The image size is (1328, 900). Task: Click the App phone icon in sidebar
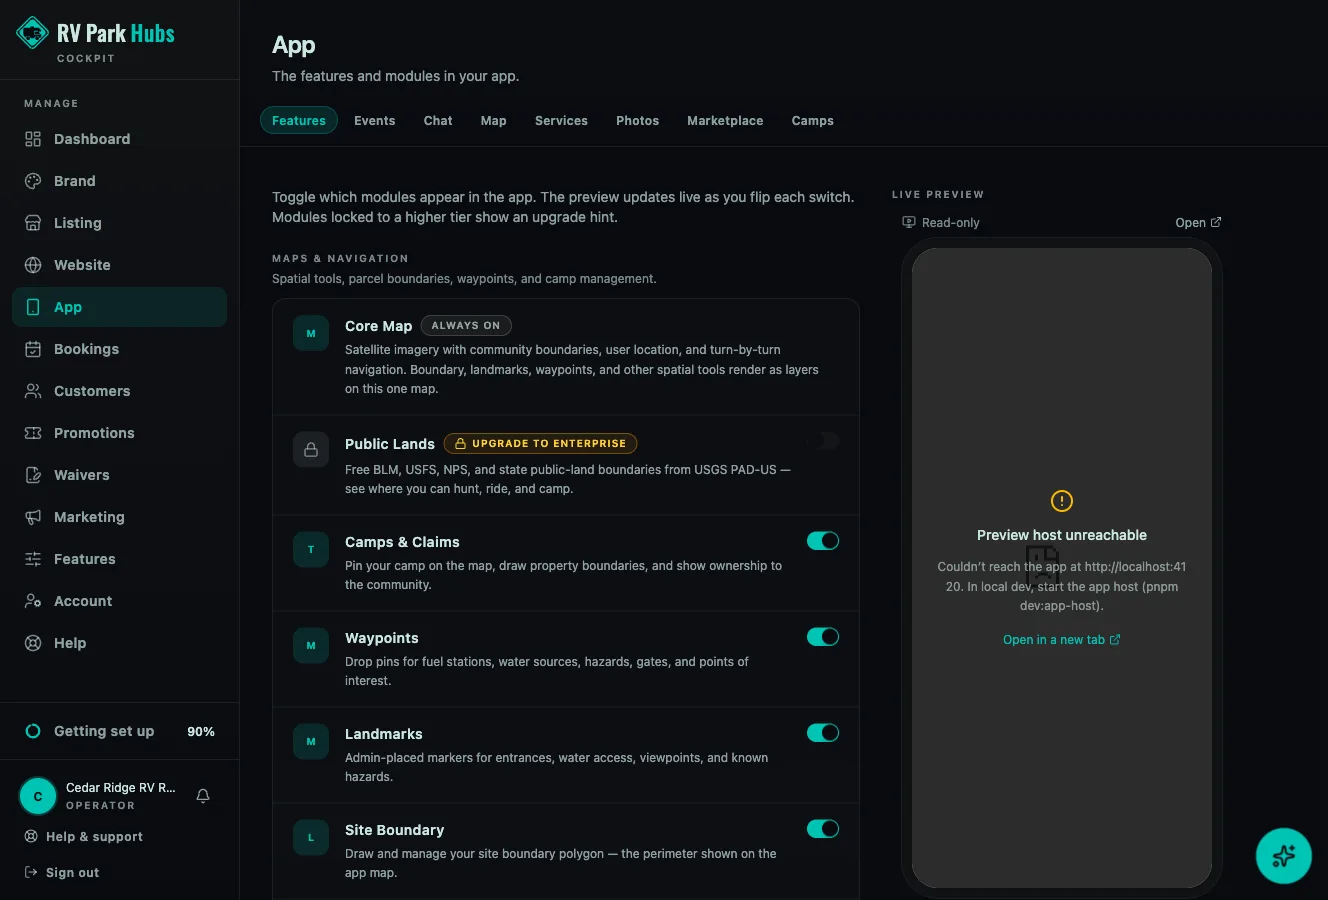click(33, 307)
